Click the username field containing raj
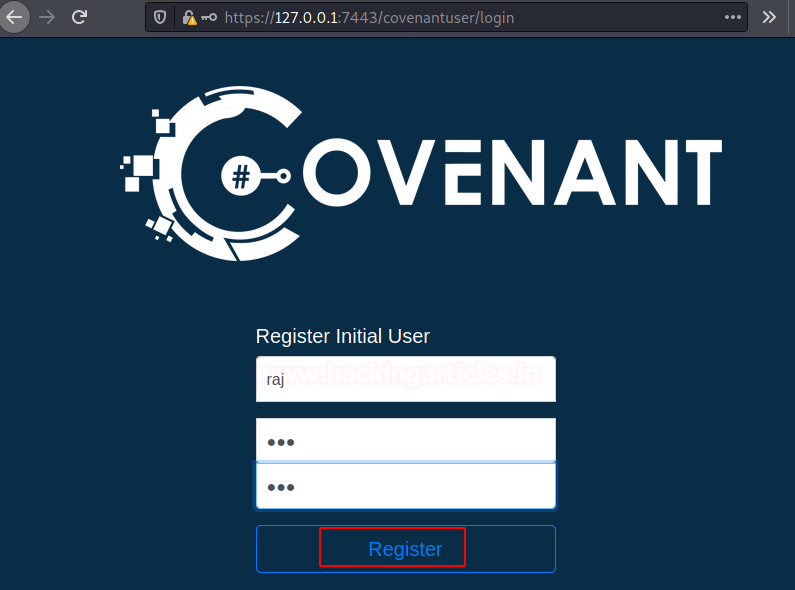The width and height of the screenshot is (795, 590). (406, 379)
